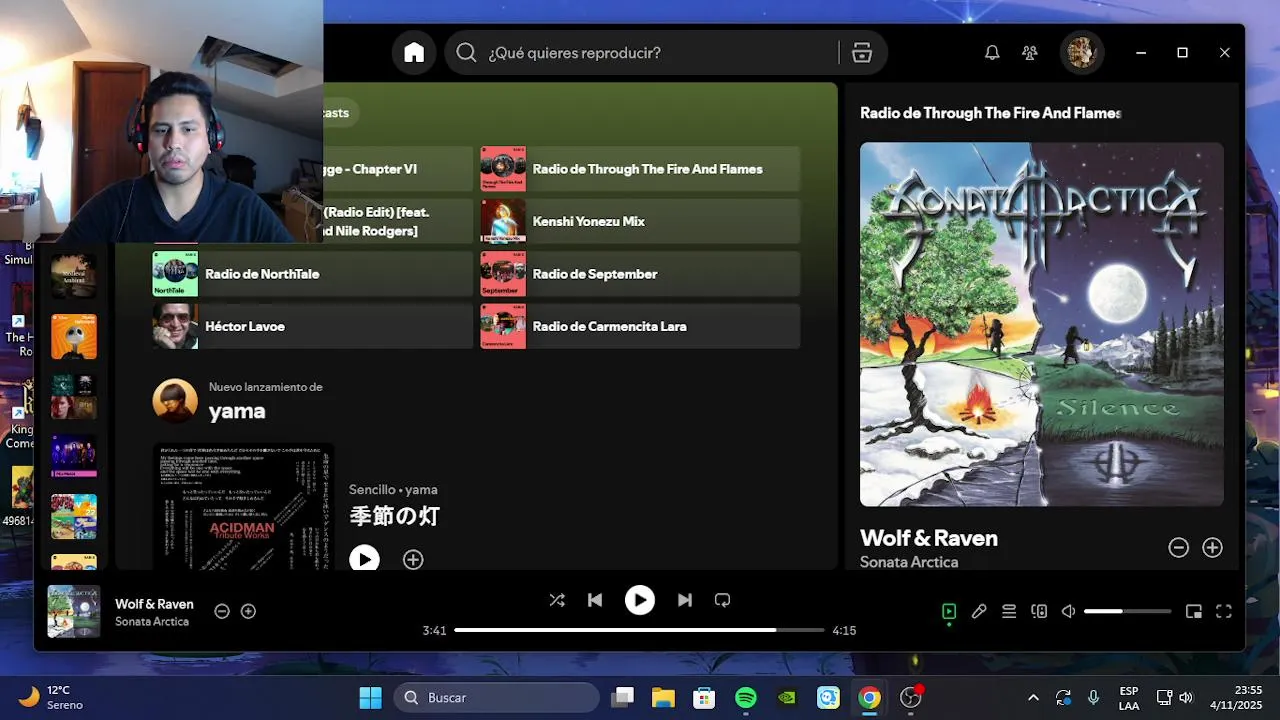Click the taskbar Buscar search box

[x=497, y=697]
